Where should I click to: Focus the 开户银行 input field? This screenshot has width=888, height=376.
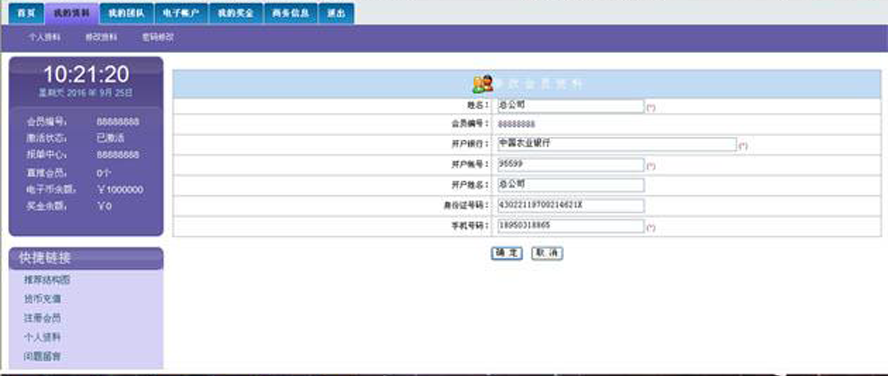(x=617, y=144)
